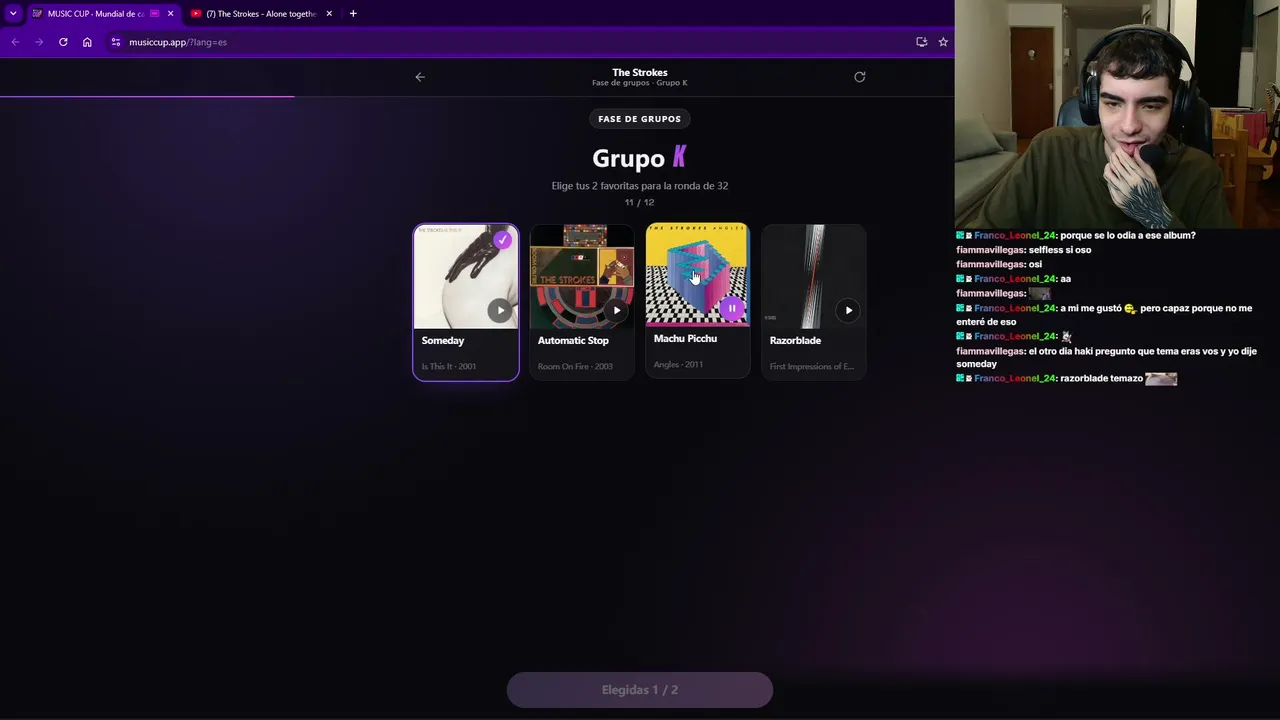This screenshot has width=1280, height=720.
Task: Go back with the app's left arrow
Action: (x=420, y=77)
